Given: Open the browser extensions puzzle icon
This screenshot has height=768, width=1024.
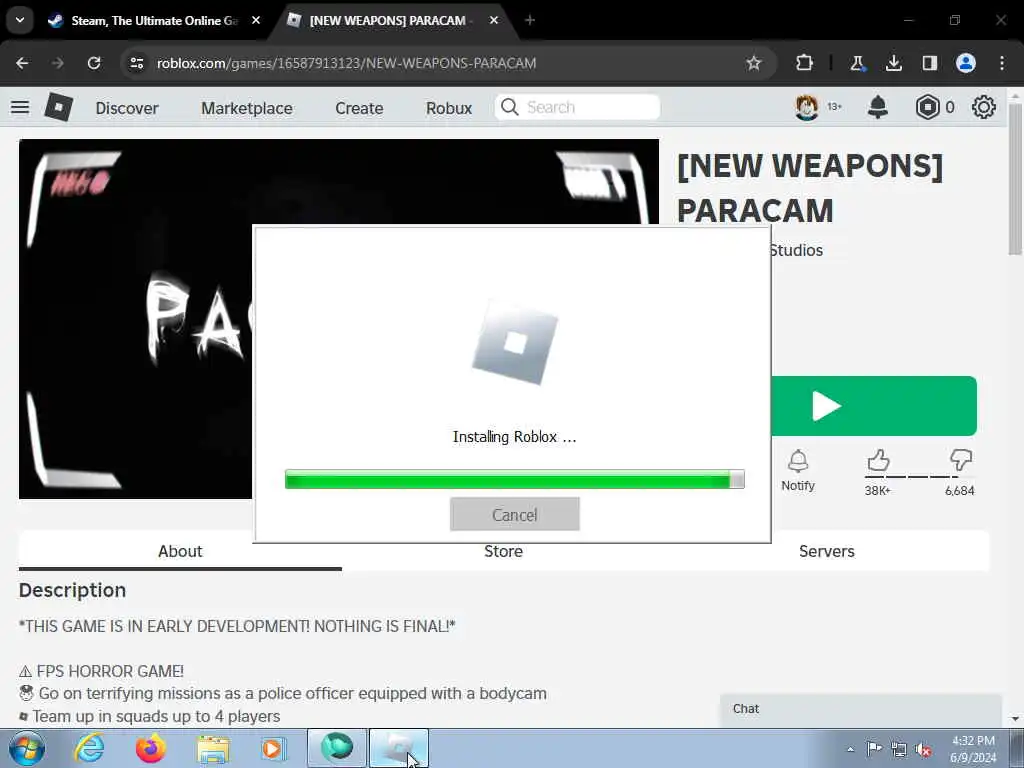Looking at the screenshot, I should tap(805, 63).
